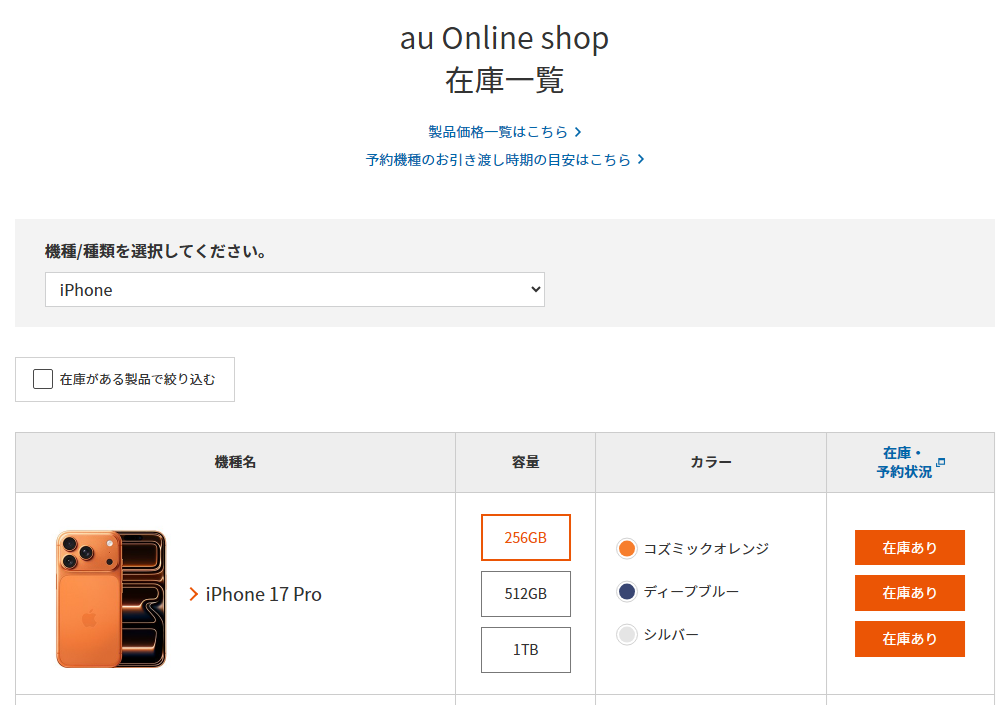Click the 在庫・予約状況 column header link
The height and width of the screenshot is (705, 1007).
pyautogui.click(x=903, y=462)
